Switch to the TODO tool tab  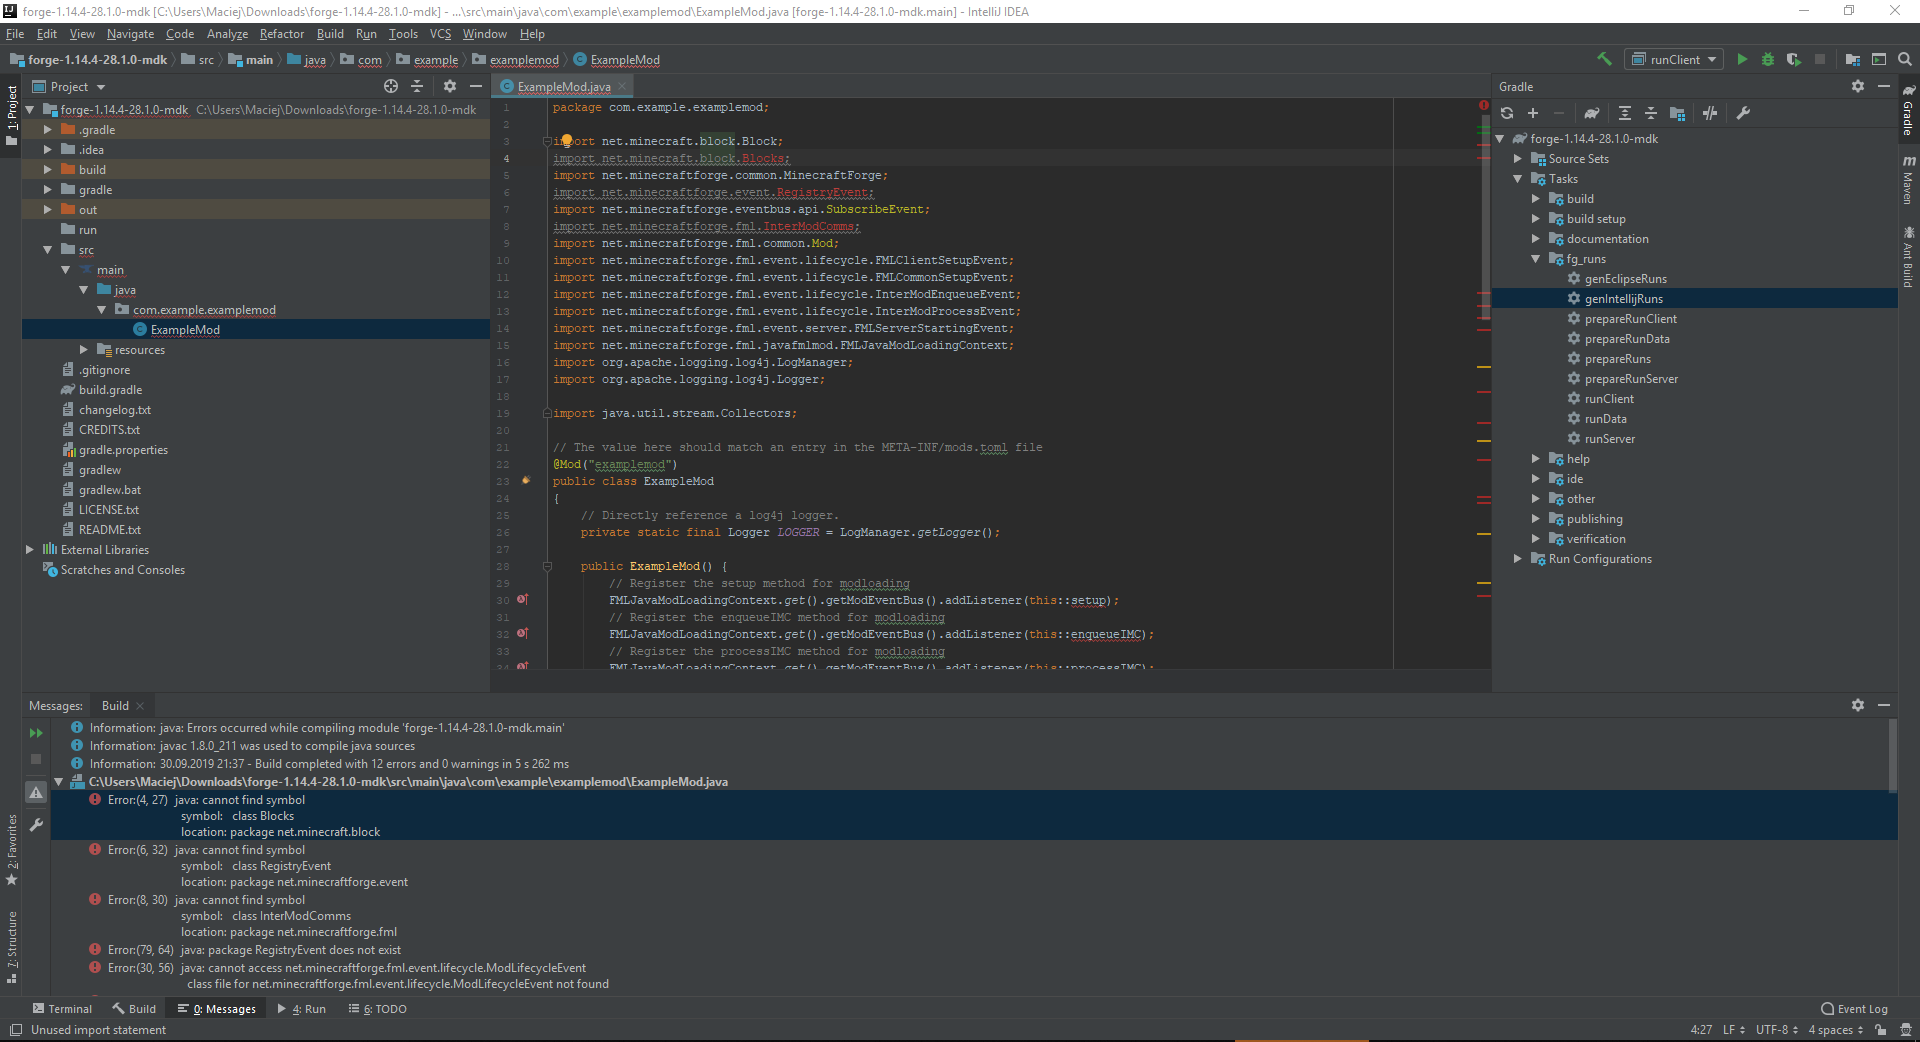378,1009
